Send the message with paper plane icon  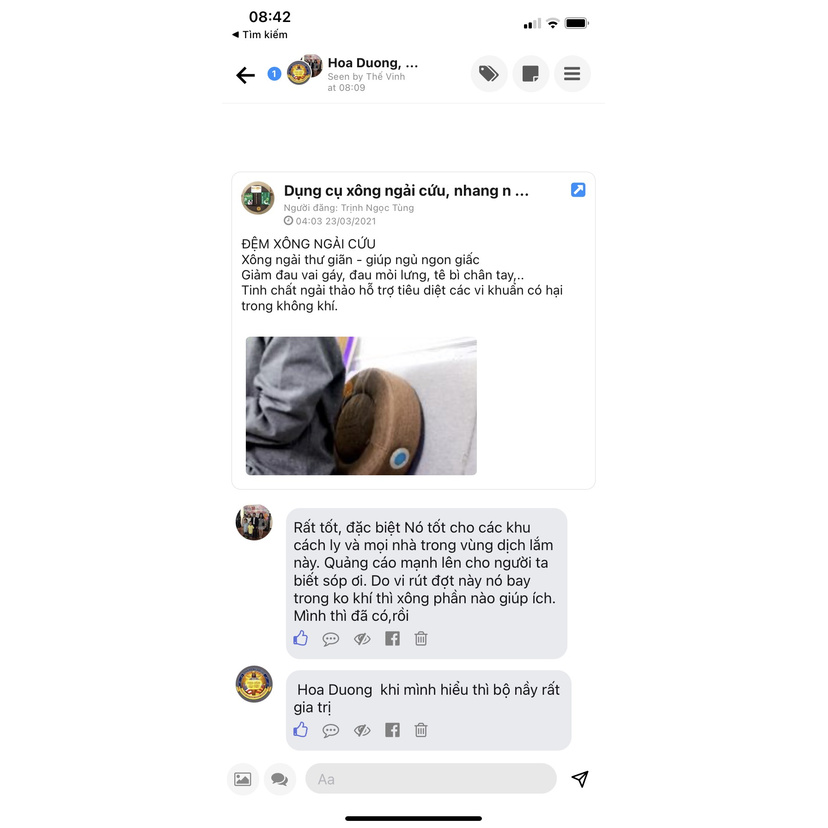point(580,779)
